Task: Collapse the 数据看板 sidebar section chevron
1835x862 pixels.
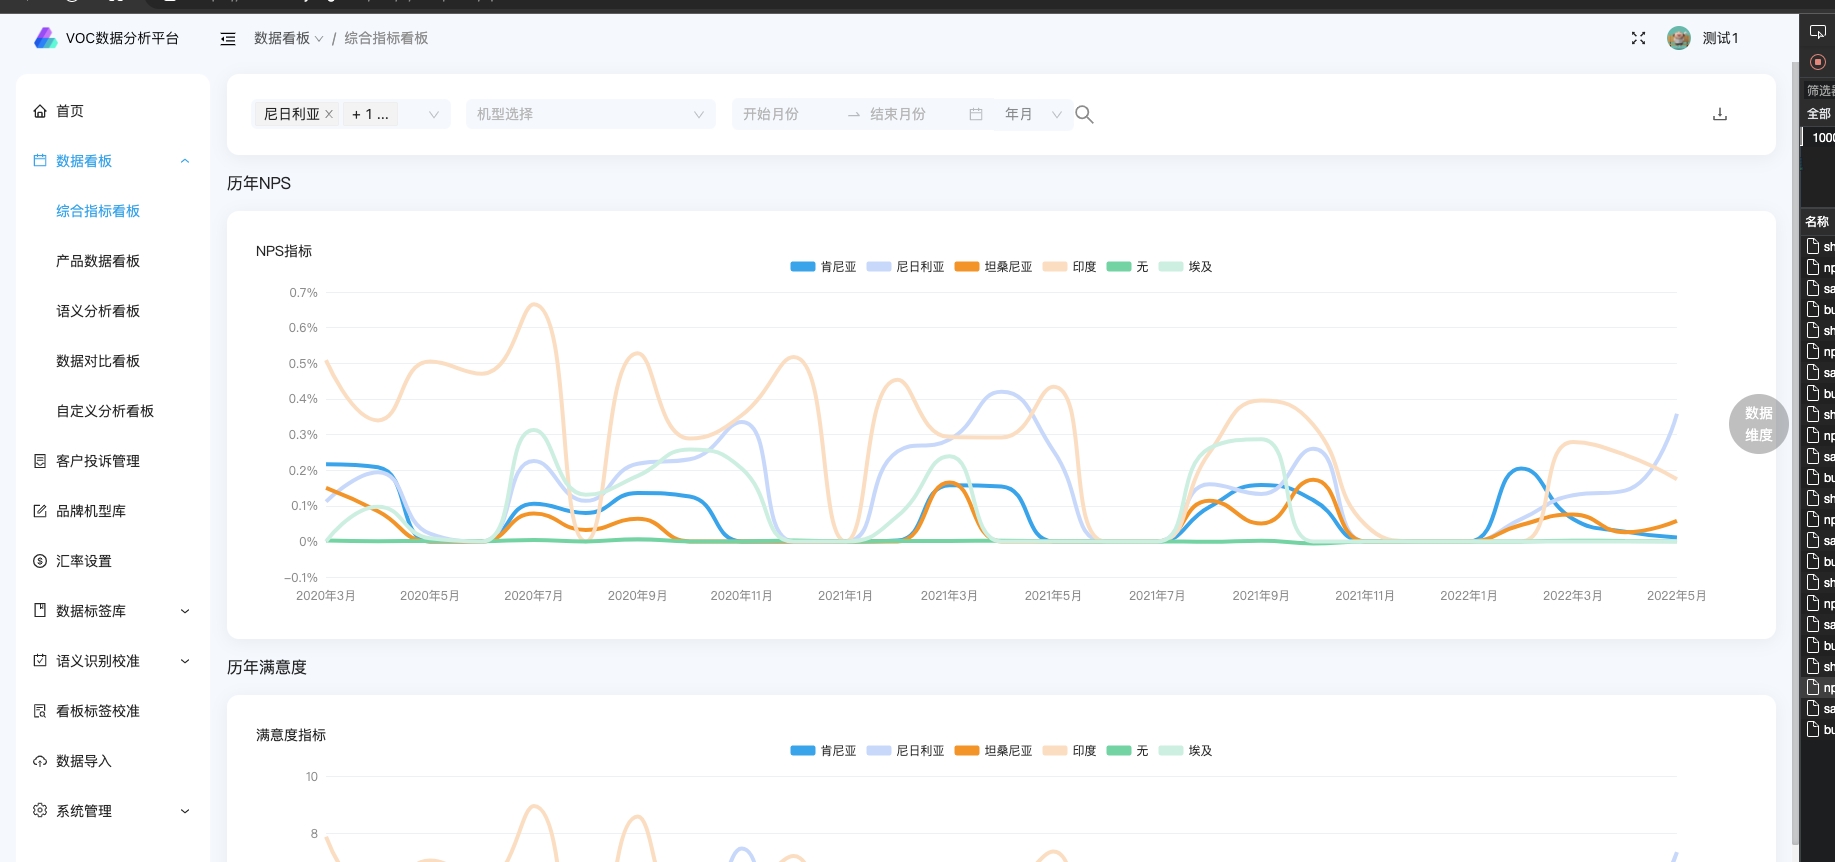Action: (185, 161)
